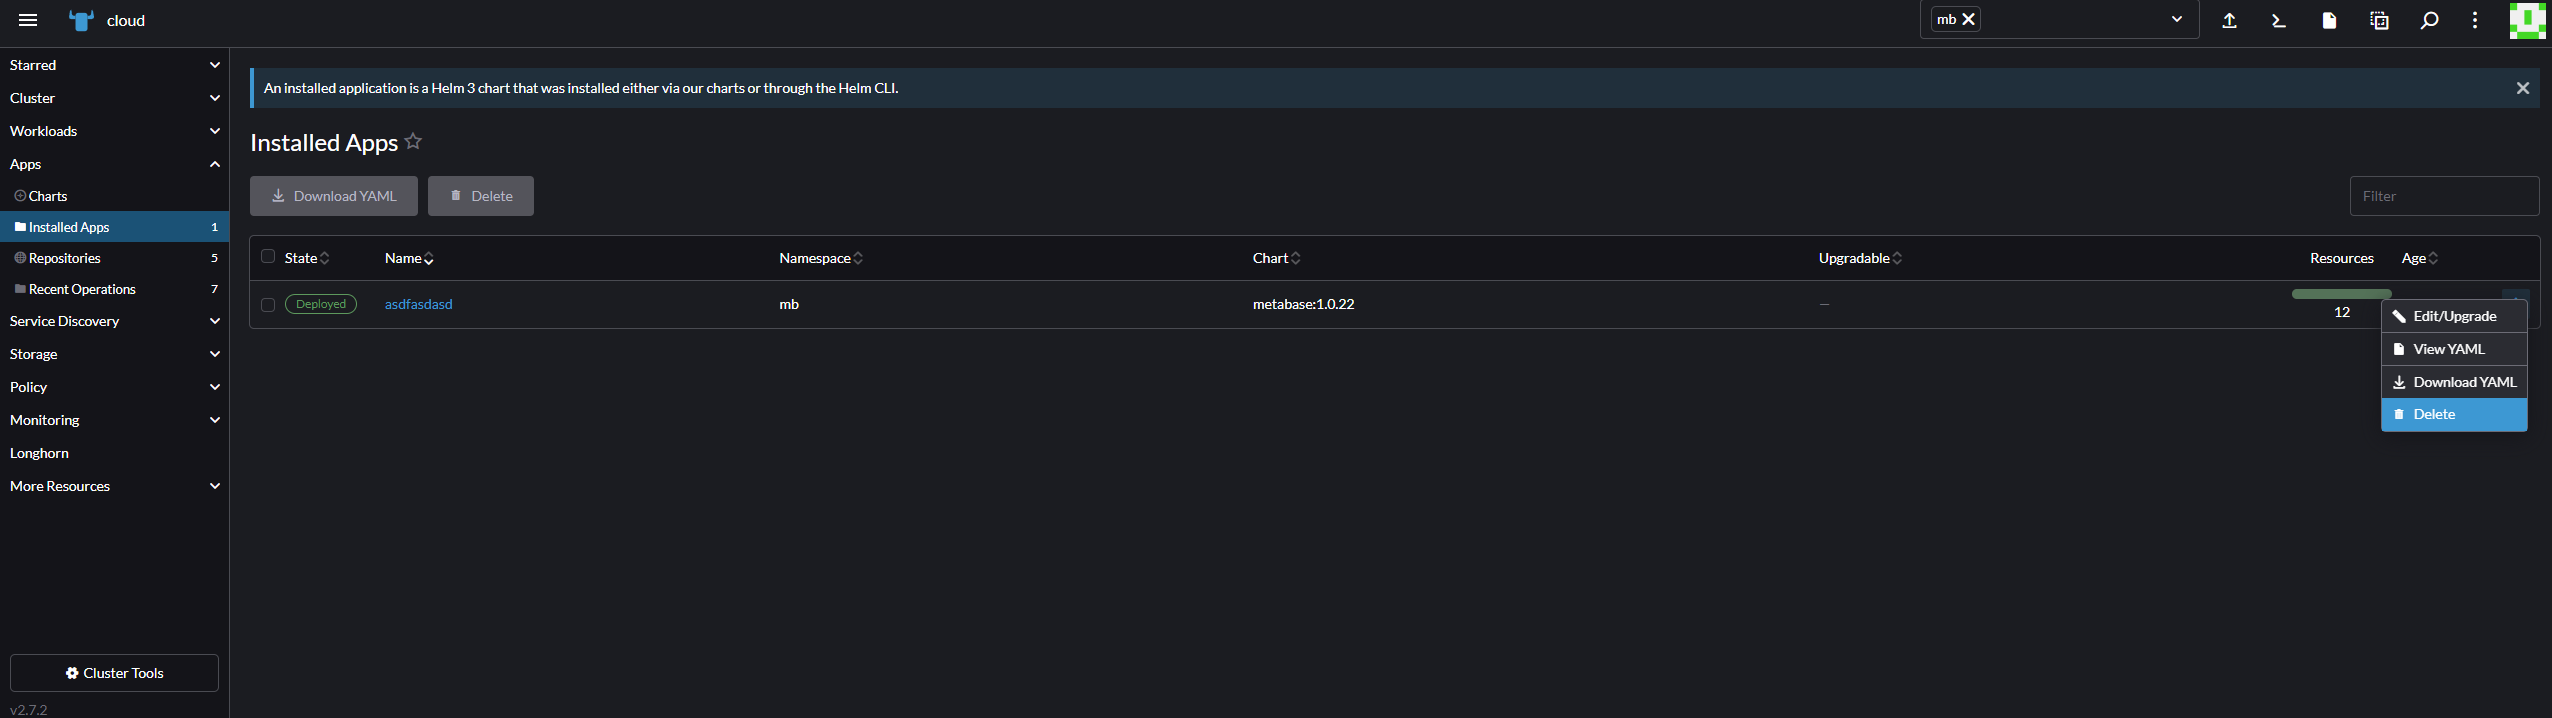Click the copy KubeConfig to clipboard icon
Viewport: 2552px width, 718px height.
[x=2379, y=20]
